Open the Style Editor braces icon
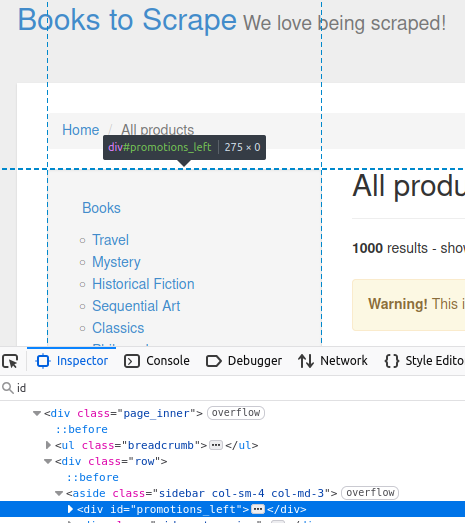 pyautogui.click(x=392, y=361)
